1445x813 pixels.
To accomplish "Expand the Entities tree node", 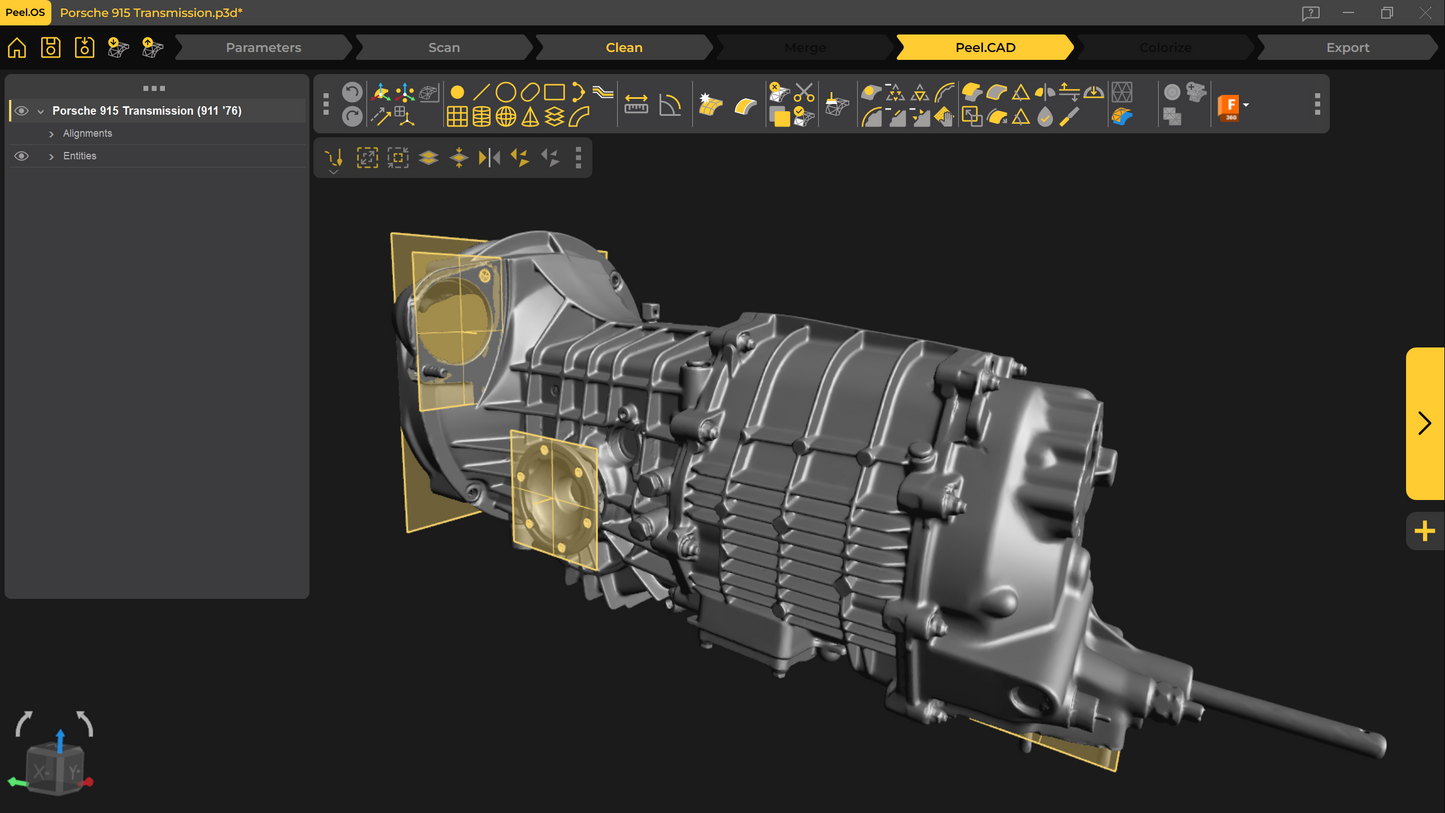I will click(51, 157).
